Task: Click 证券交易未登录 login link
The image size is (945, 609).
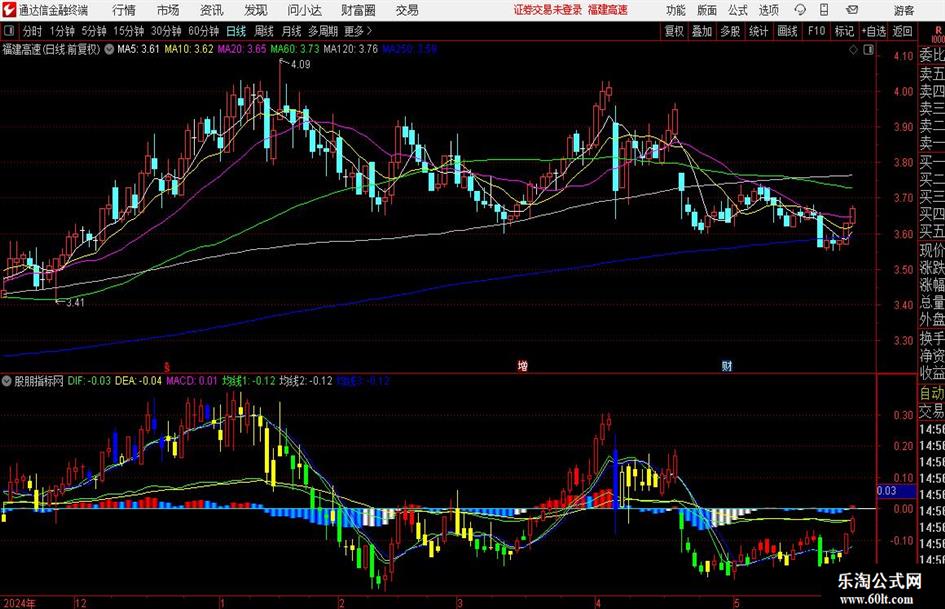Action: 548,10
